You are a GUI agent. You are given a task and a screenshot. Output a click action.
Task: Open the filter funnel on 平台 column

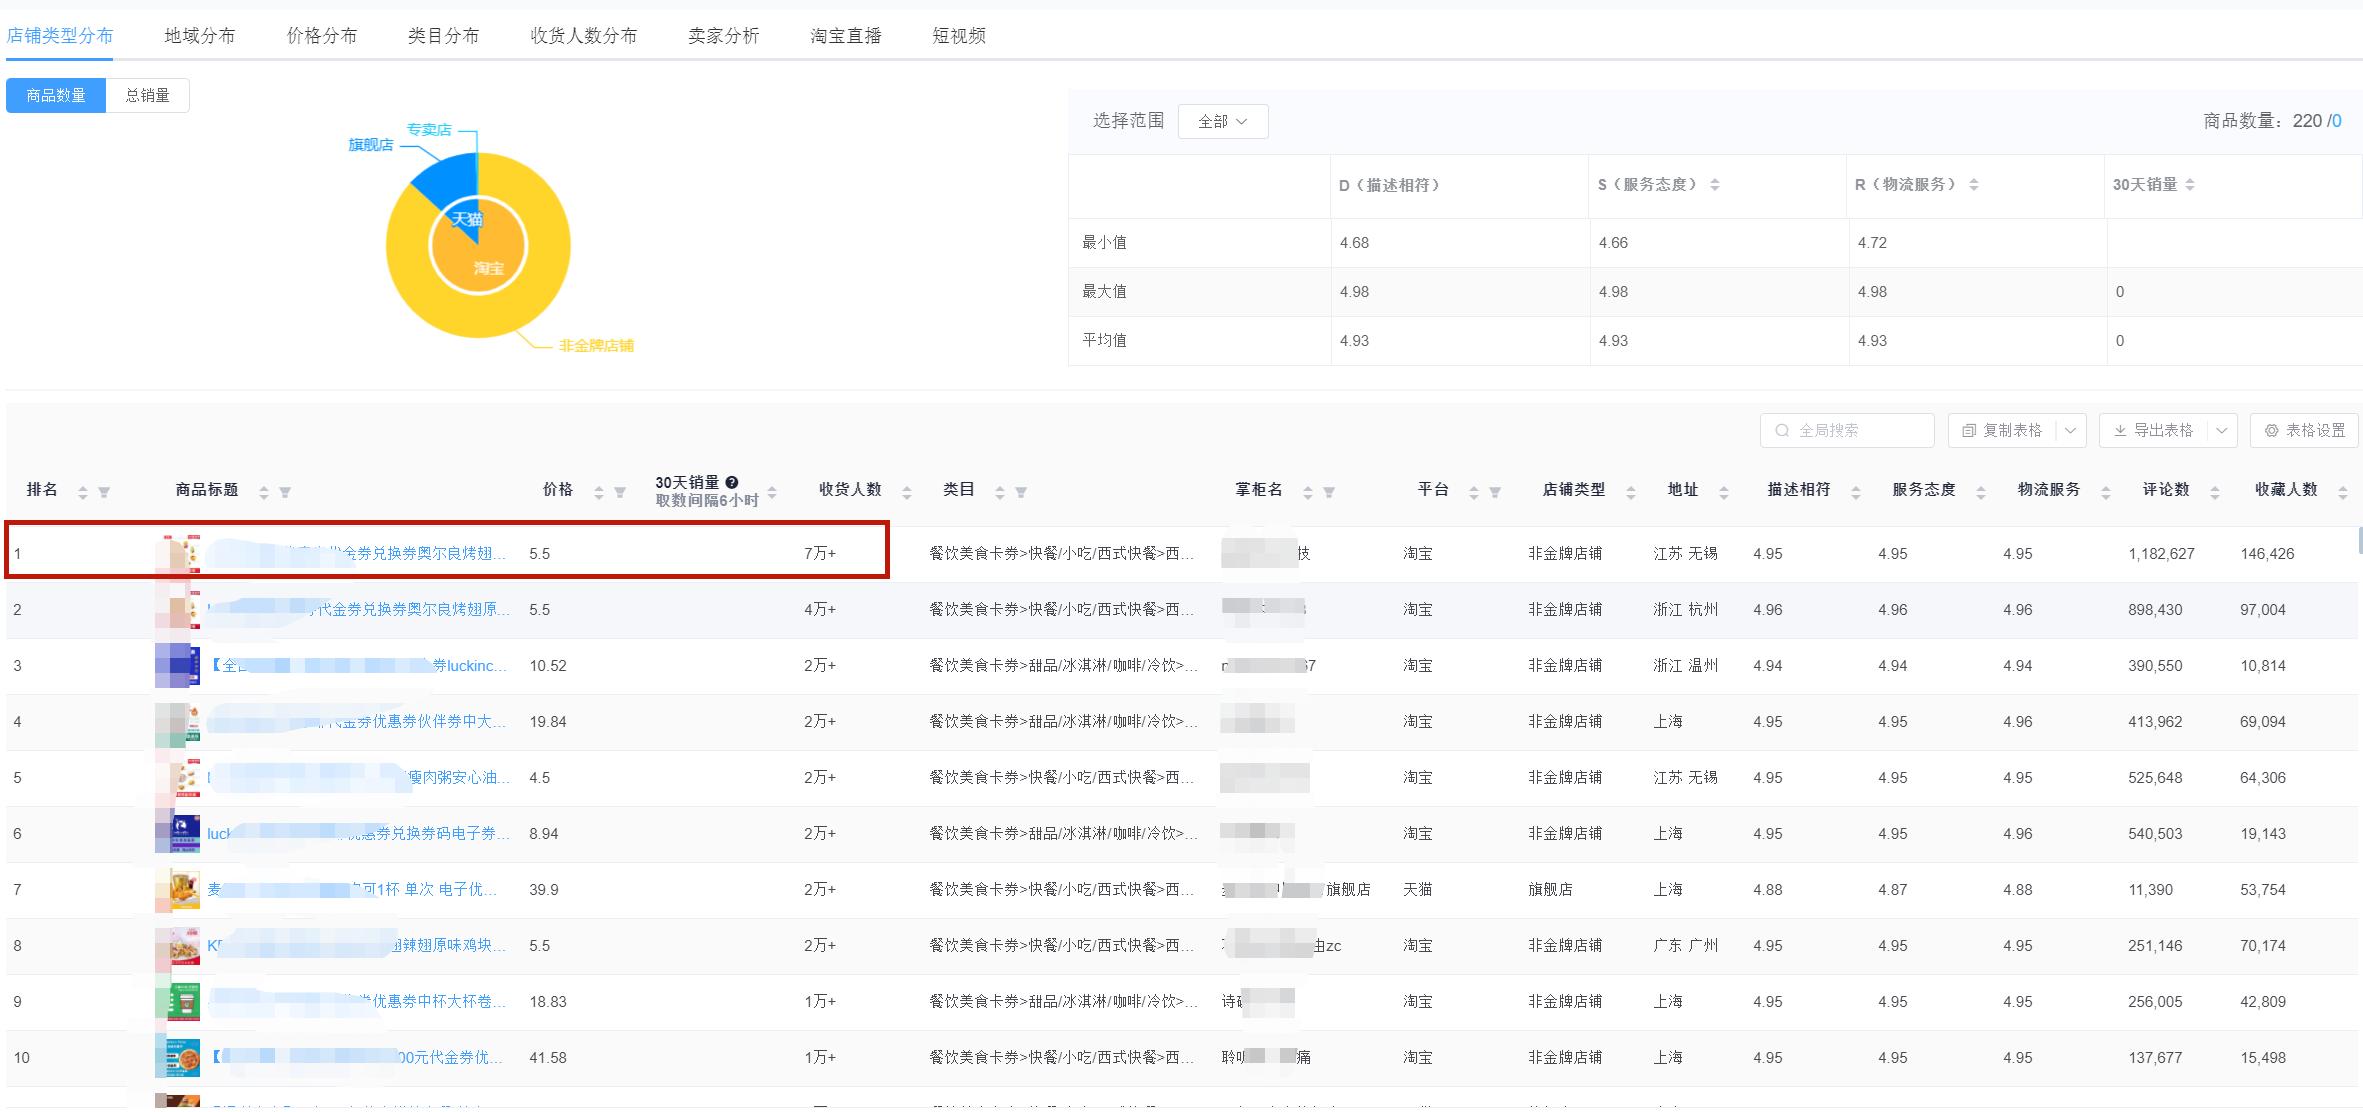pos(1494,491)
